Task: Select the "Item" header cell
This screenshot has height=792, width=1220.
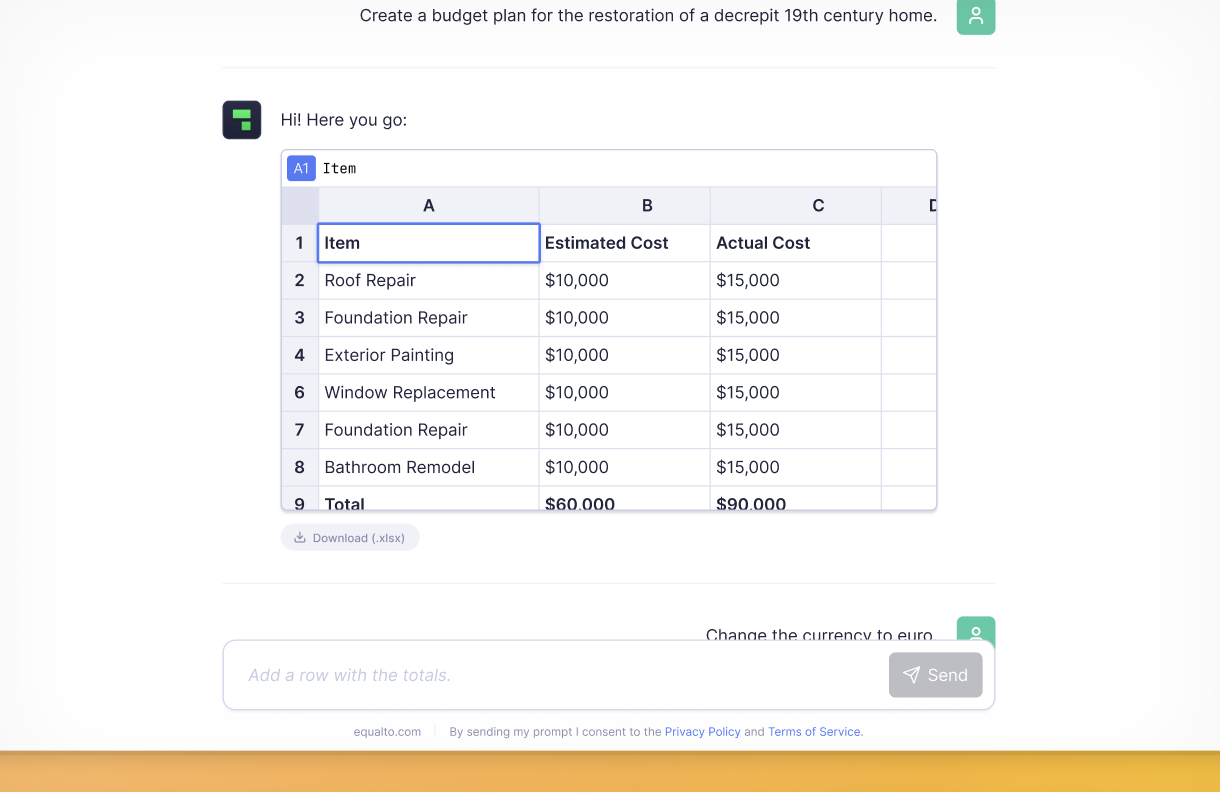Action: tap(429, 243)
